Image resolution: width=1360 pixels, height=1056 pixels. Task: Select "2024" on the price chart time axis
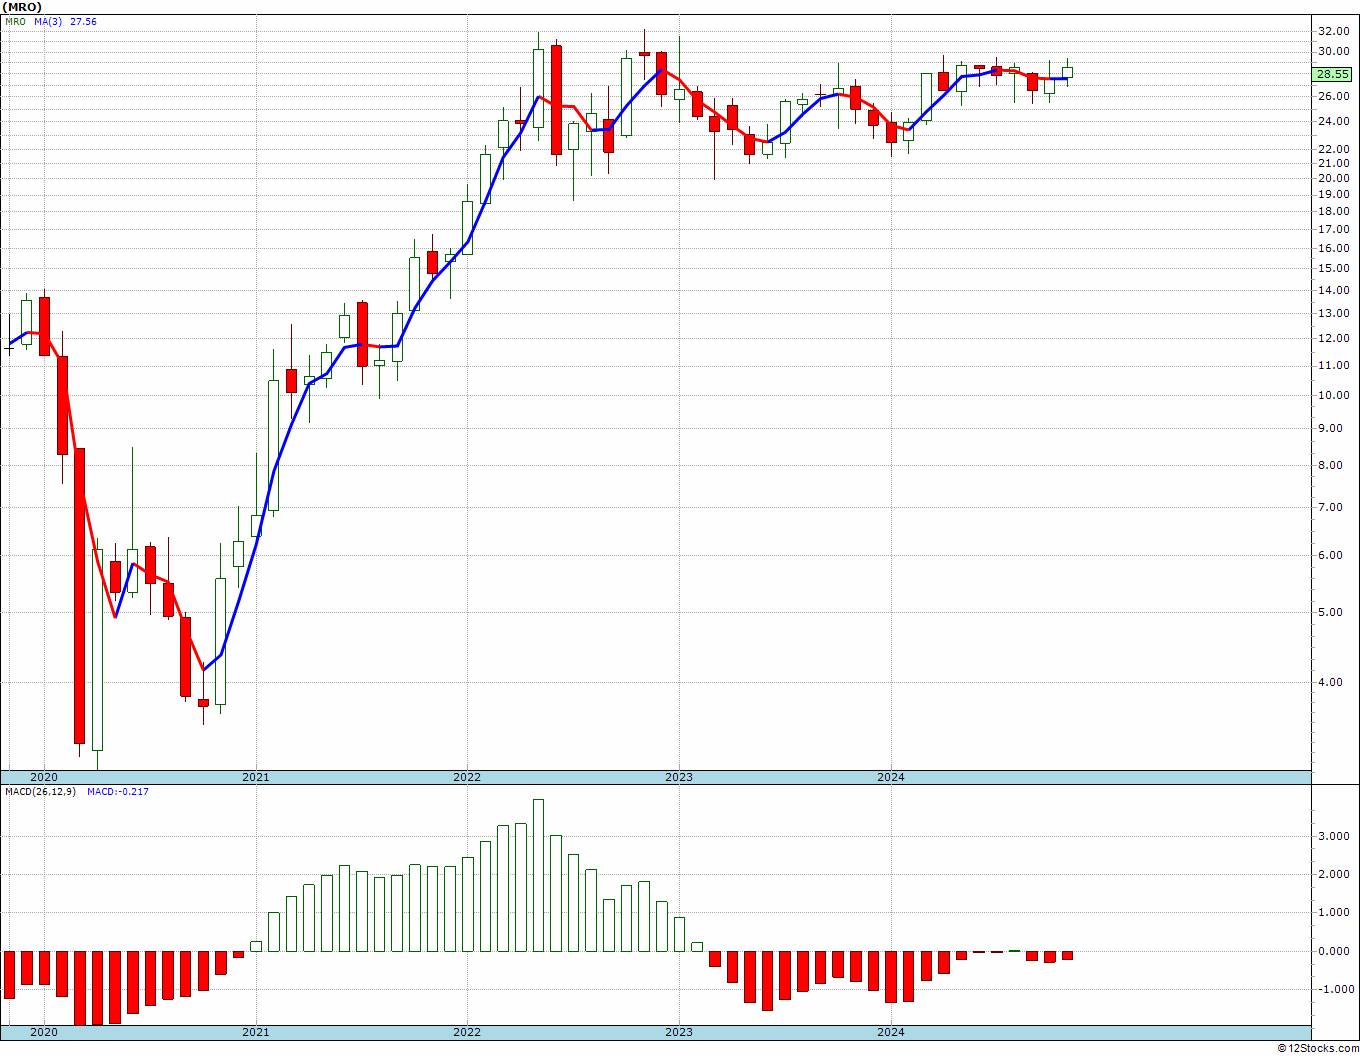(x=891, y=777)
